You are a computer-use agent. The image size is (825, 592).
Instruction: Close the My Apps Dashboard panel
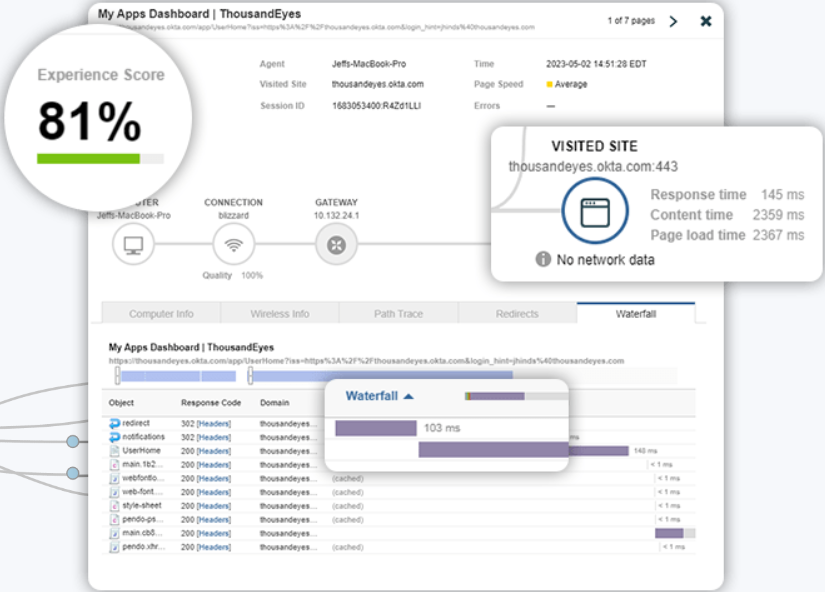click(706, 21)
